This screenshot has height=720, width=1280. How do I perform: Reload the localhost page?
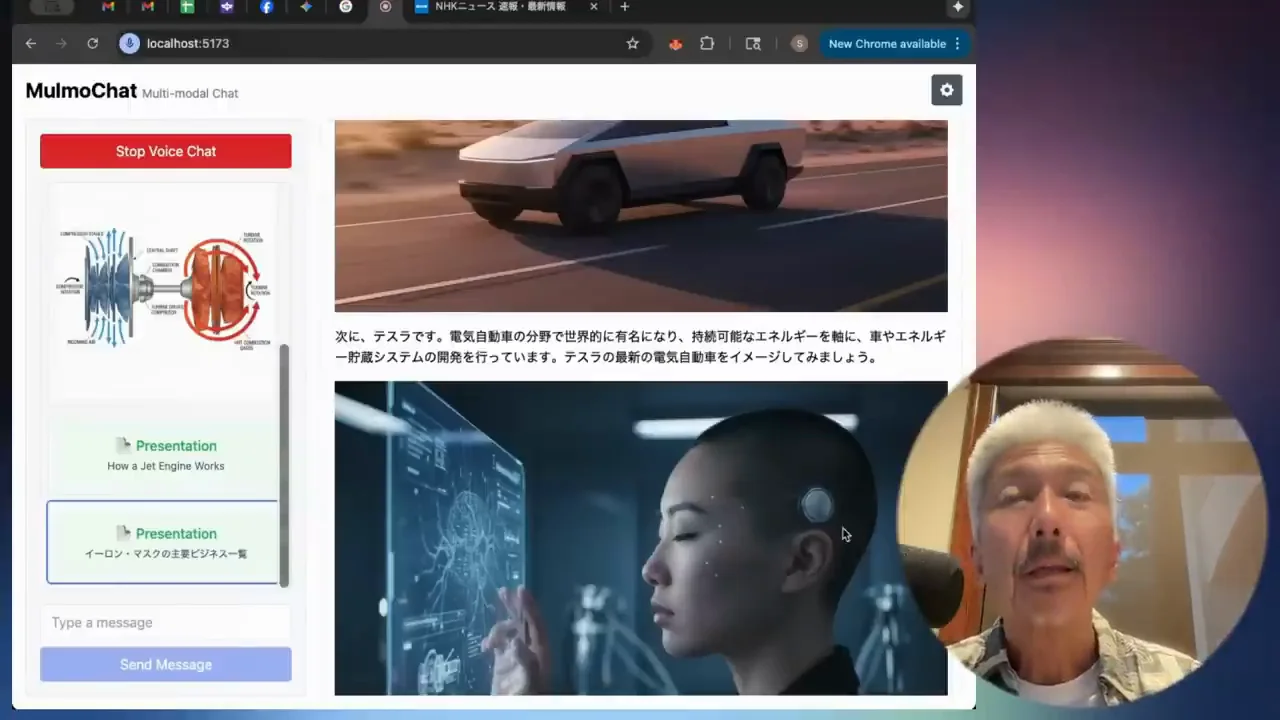(x=93, y=44)
